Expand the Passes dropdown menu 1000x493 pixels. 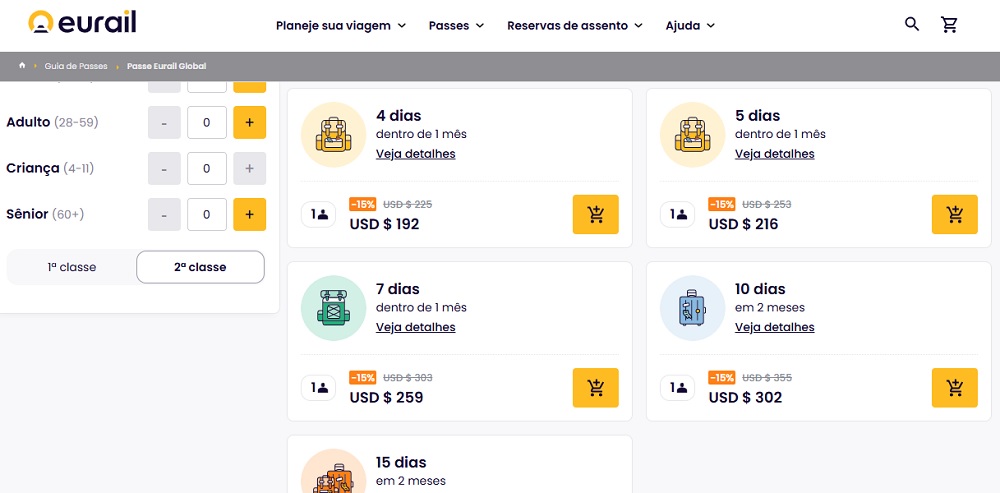coord(456,25)
